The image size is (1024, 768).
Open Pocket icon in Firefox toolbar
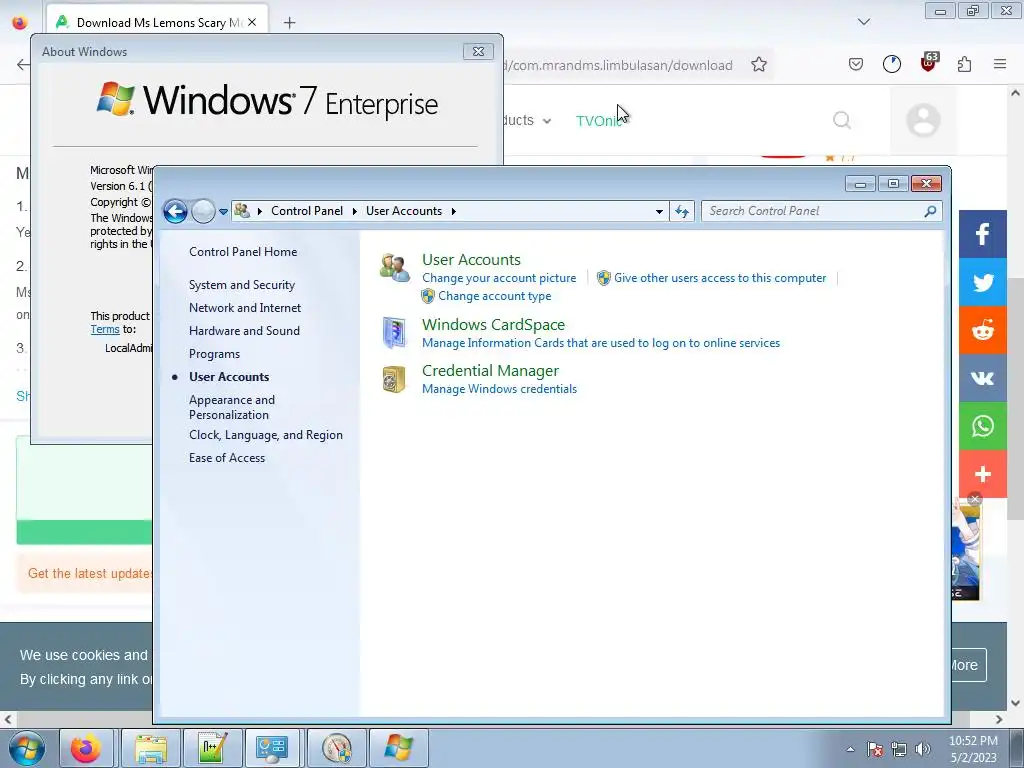click(856, 64)
